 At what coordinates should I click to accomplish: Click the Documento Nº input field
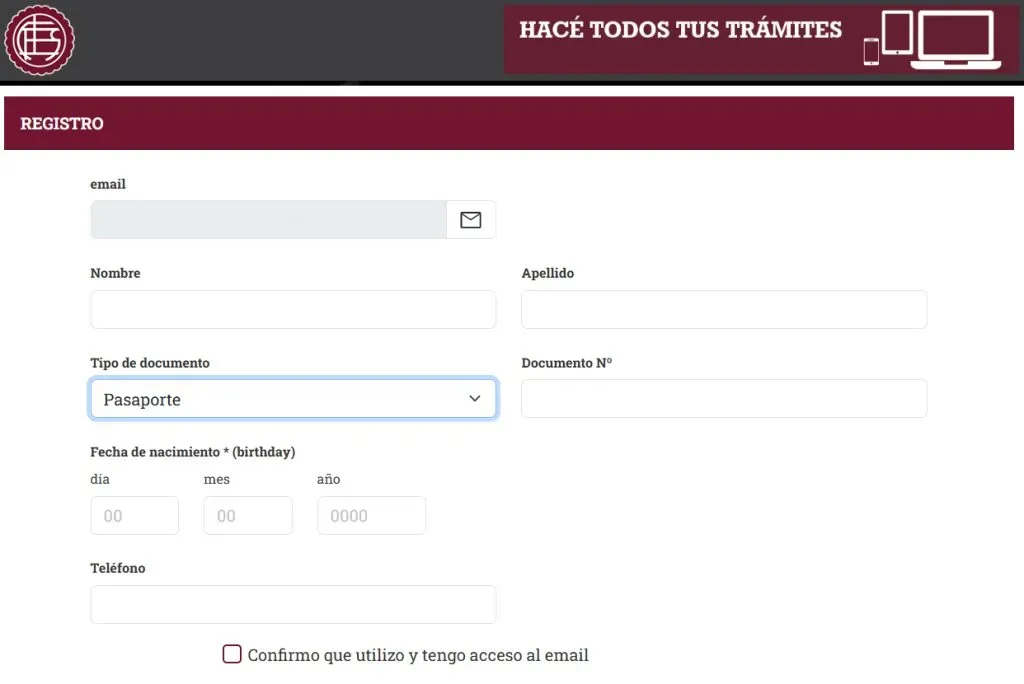pos(723,398)
